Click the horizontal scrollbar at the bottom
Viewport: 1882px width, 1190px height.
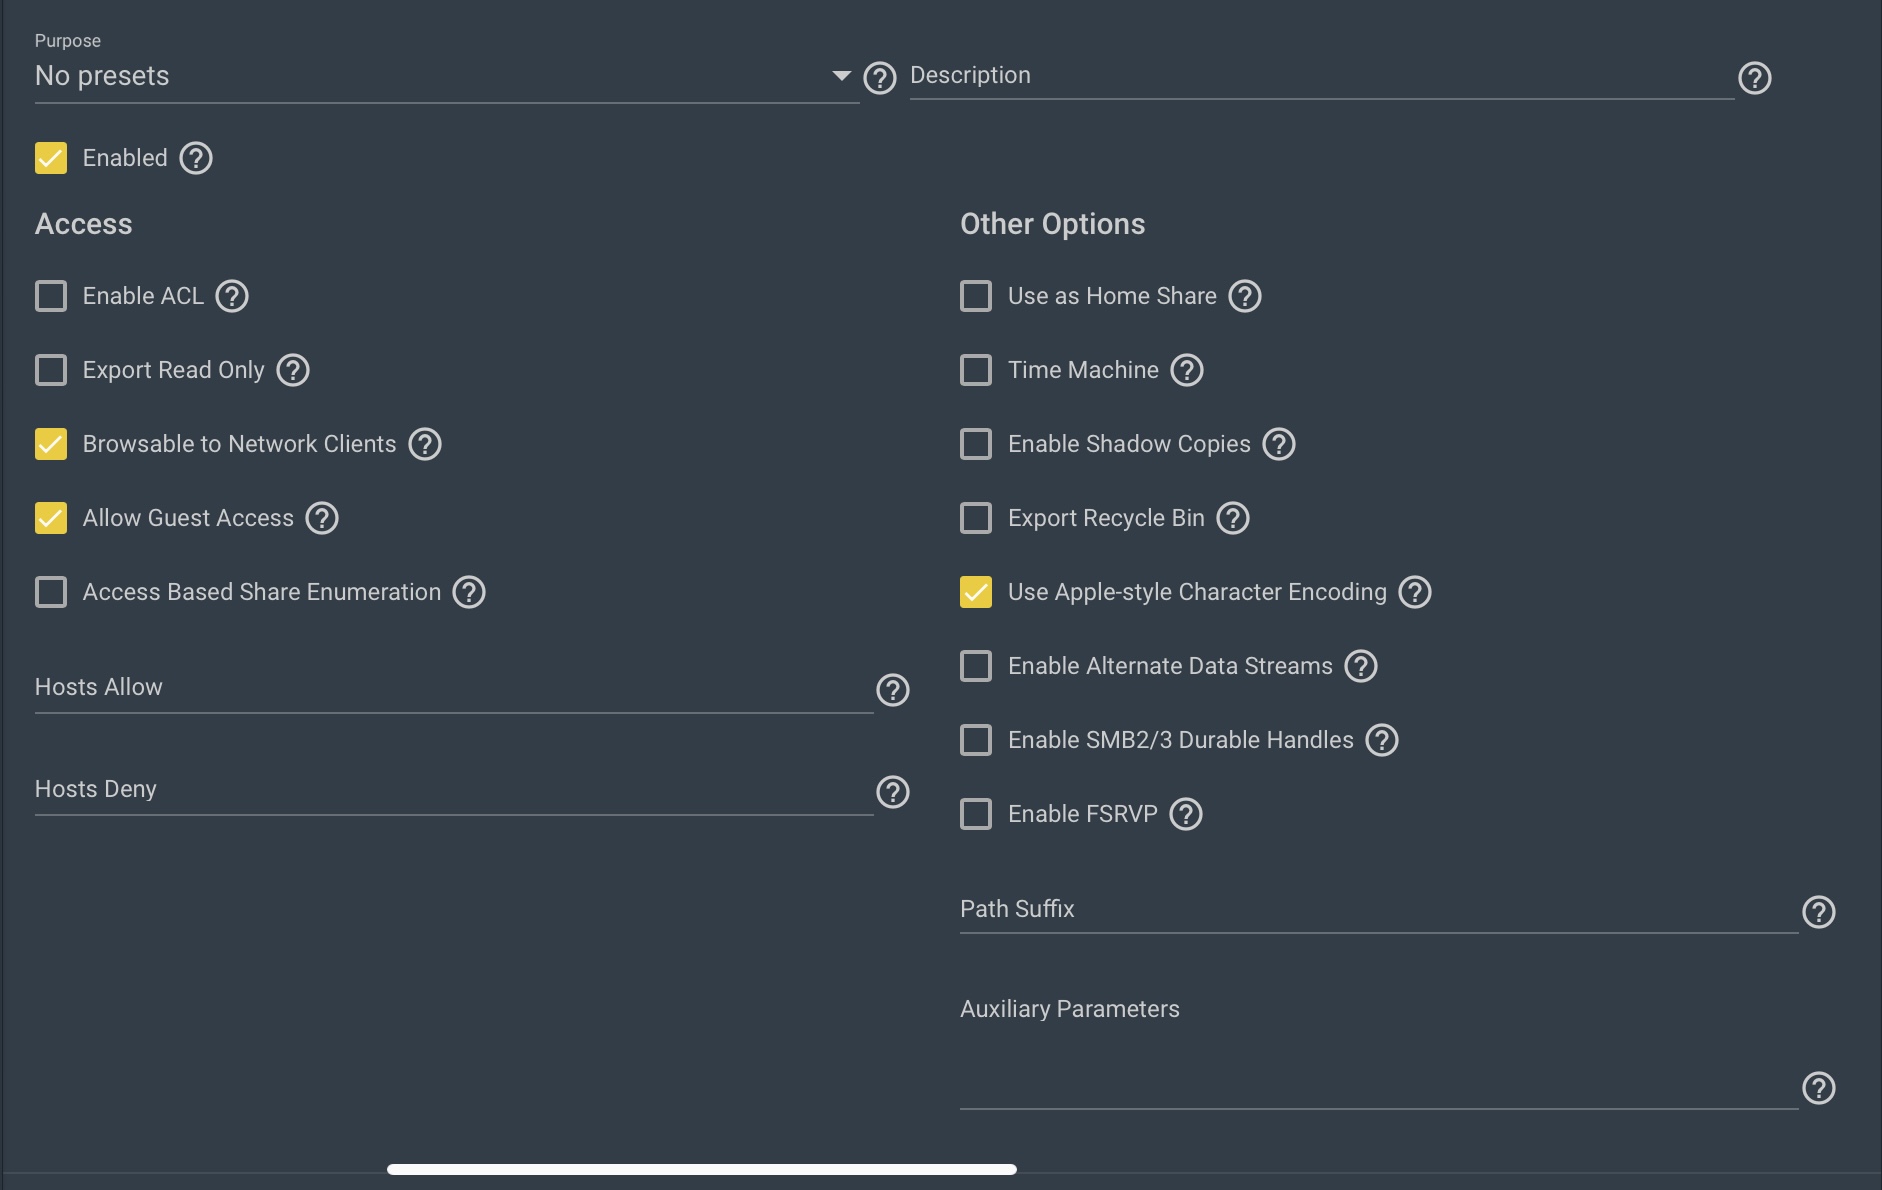click(702, 1169)
